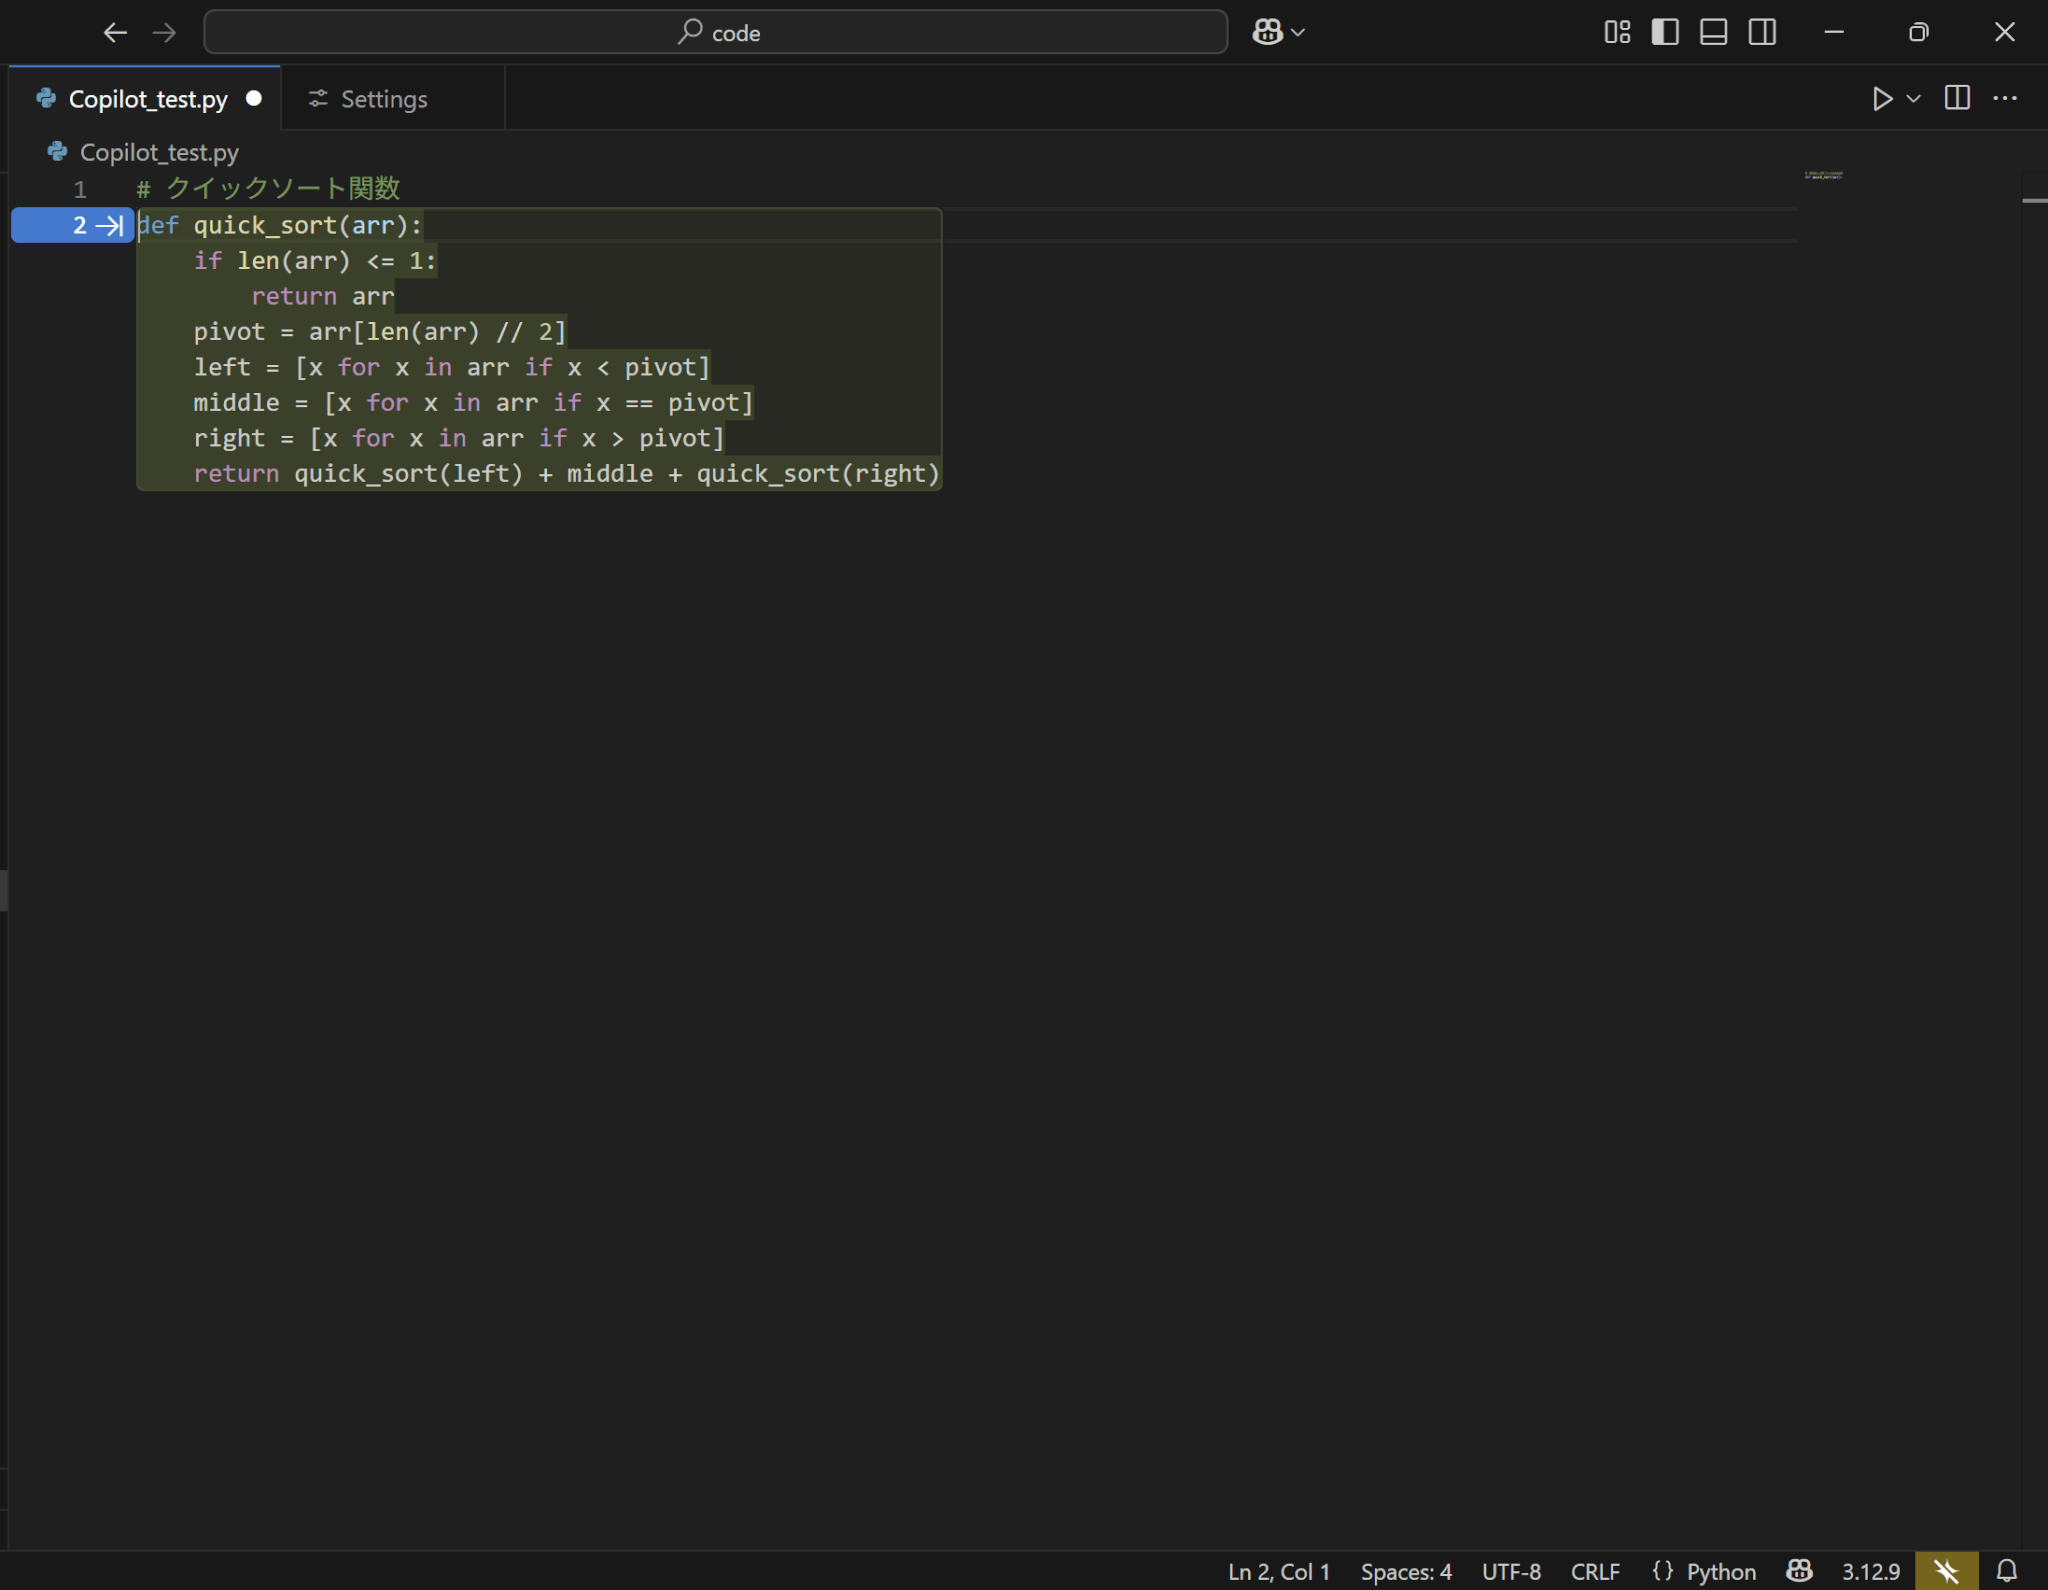
Task: Close the unsaved Copilot_test.py tab dot
Action: tap(254, 98)
